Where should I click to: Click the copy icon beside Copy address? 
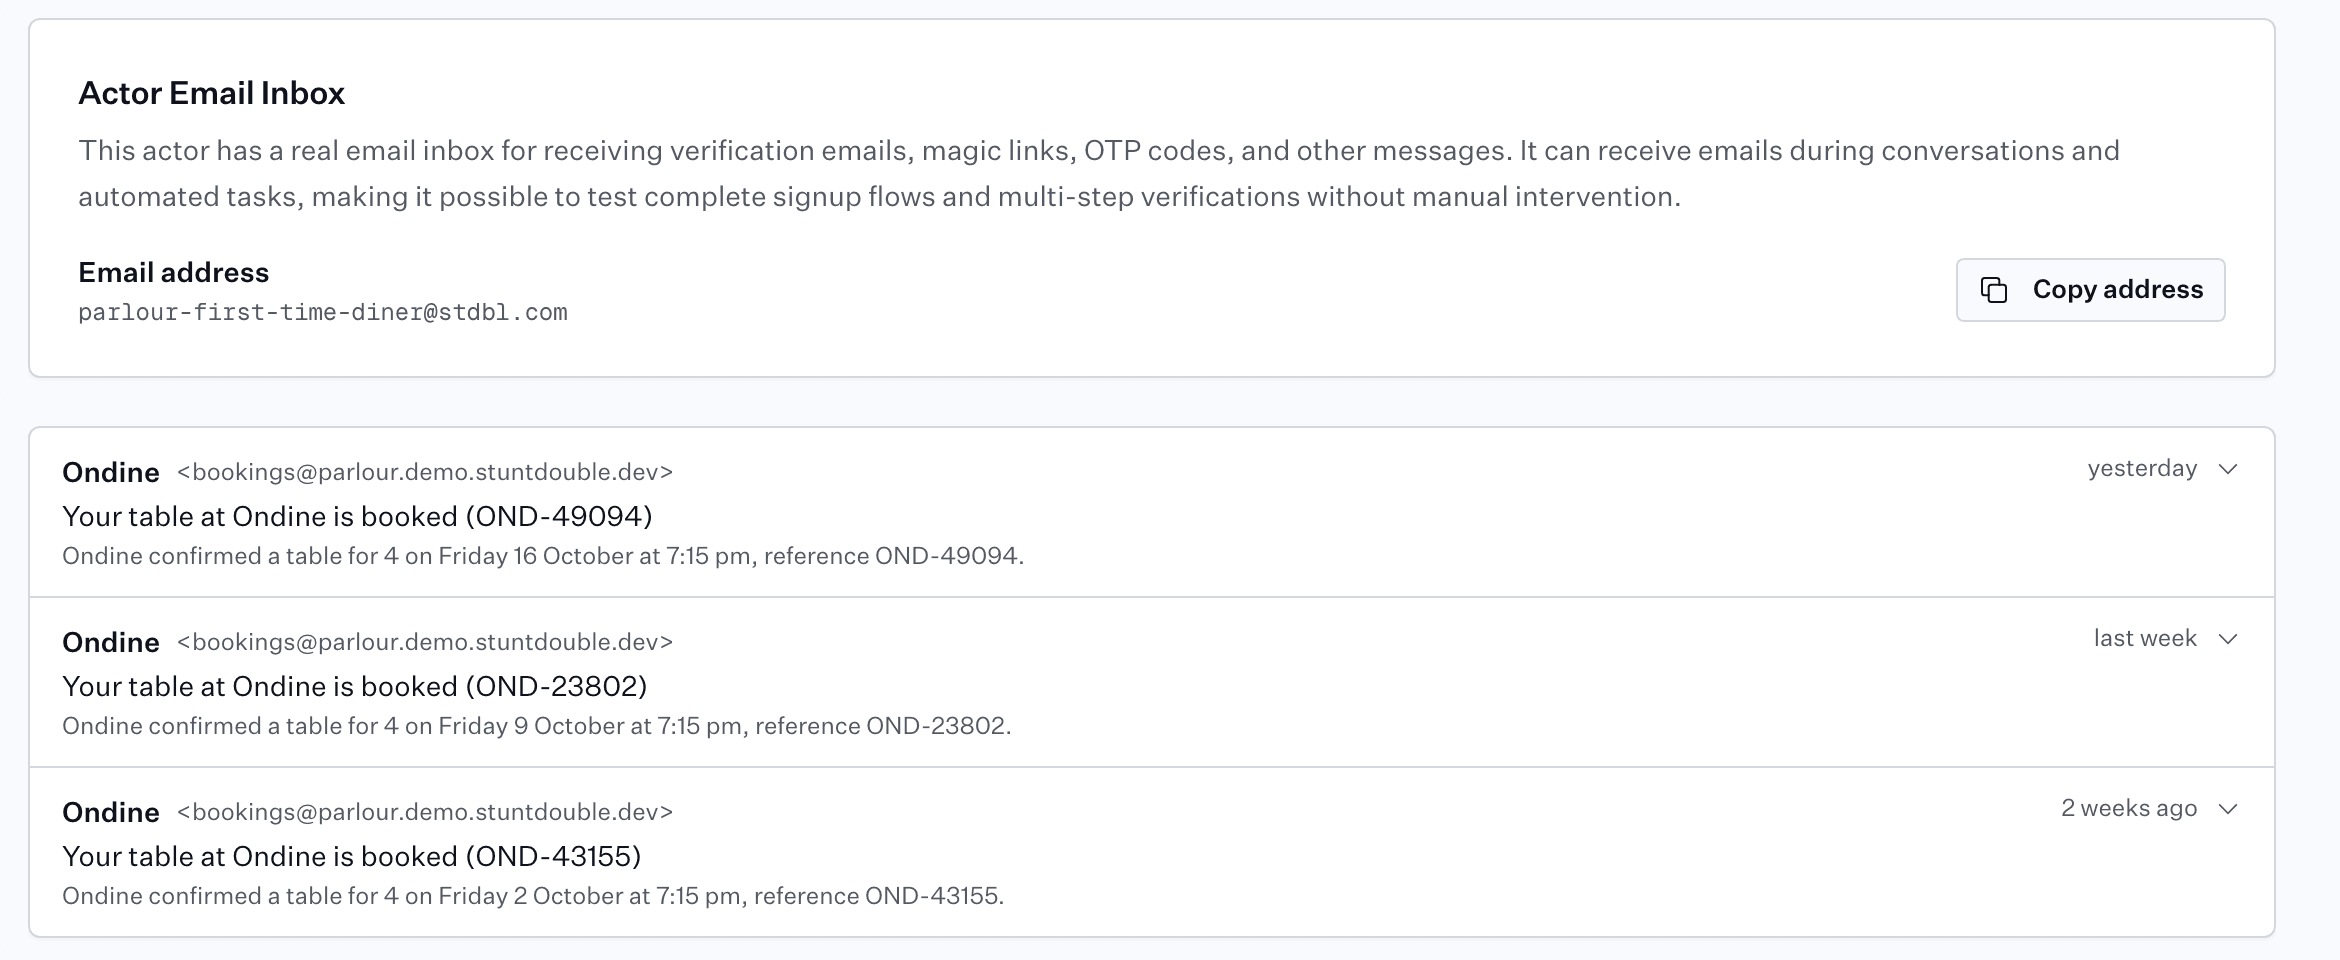pos(1994,290)
